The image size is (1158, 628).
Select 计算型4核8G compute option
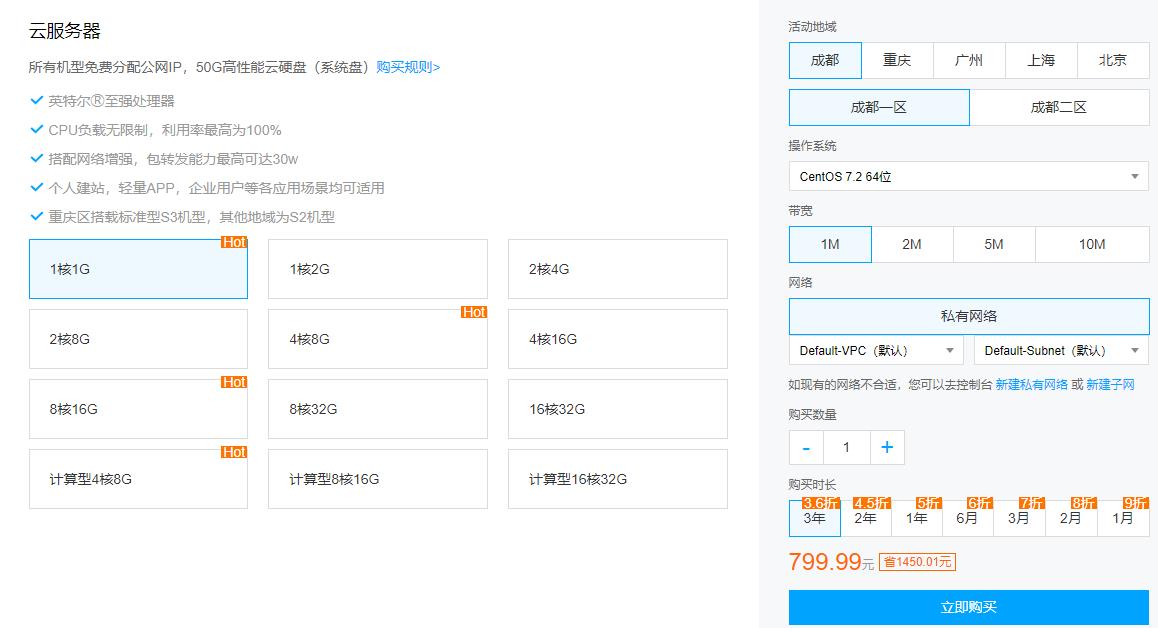click(x=138, y=479)
